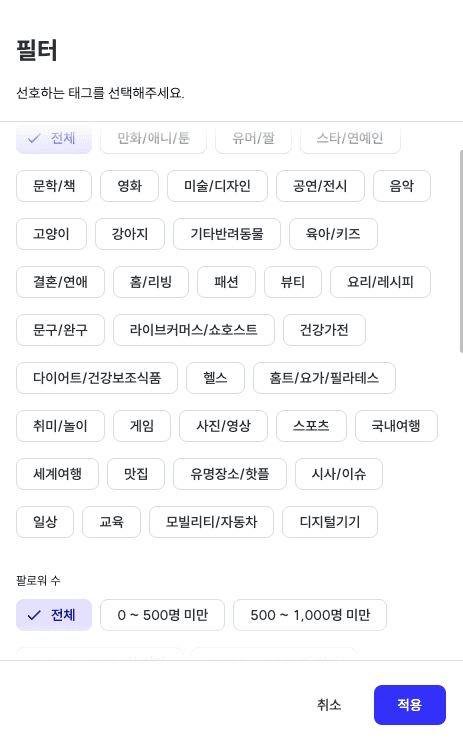
Task: Choose the 미술/디자인 tag
Action: 217,186
